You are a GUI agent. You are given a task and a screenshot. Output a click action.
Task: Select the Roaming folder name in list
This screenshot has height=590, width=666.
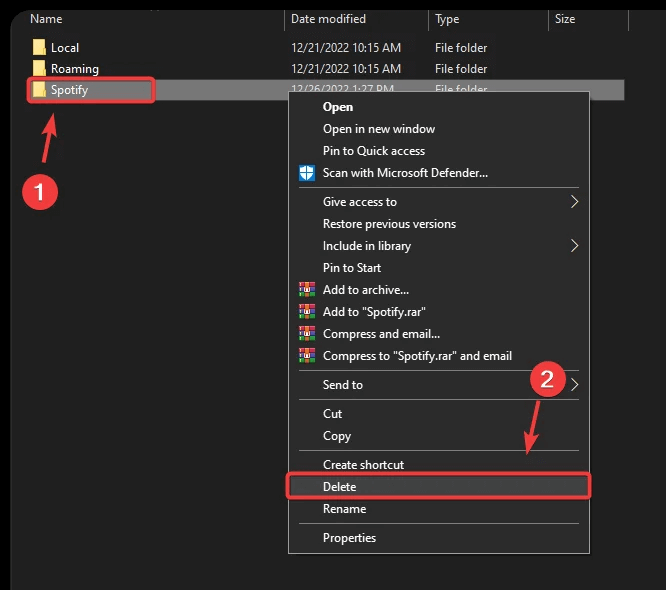(x=75, y=69)
